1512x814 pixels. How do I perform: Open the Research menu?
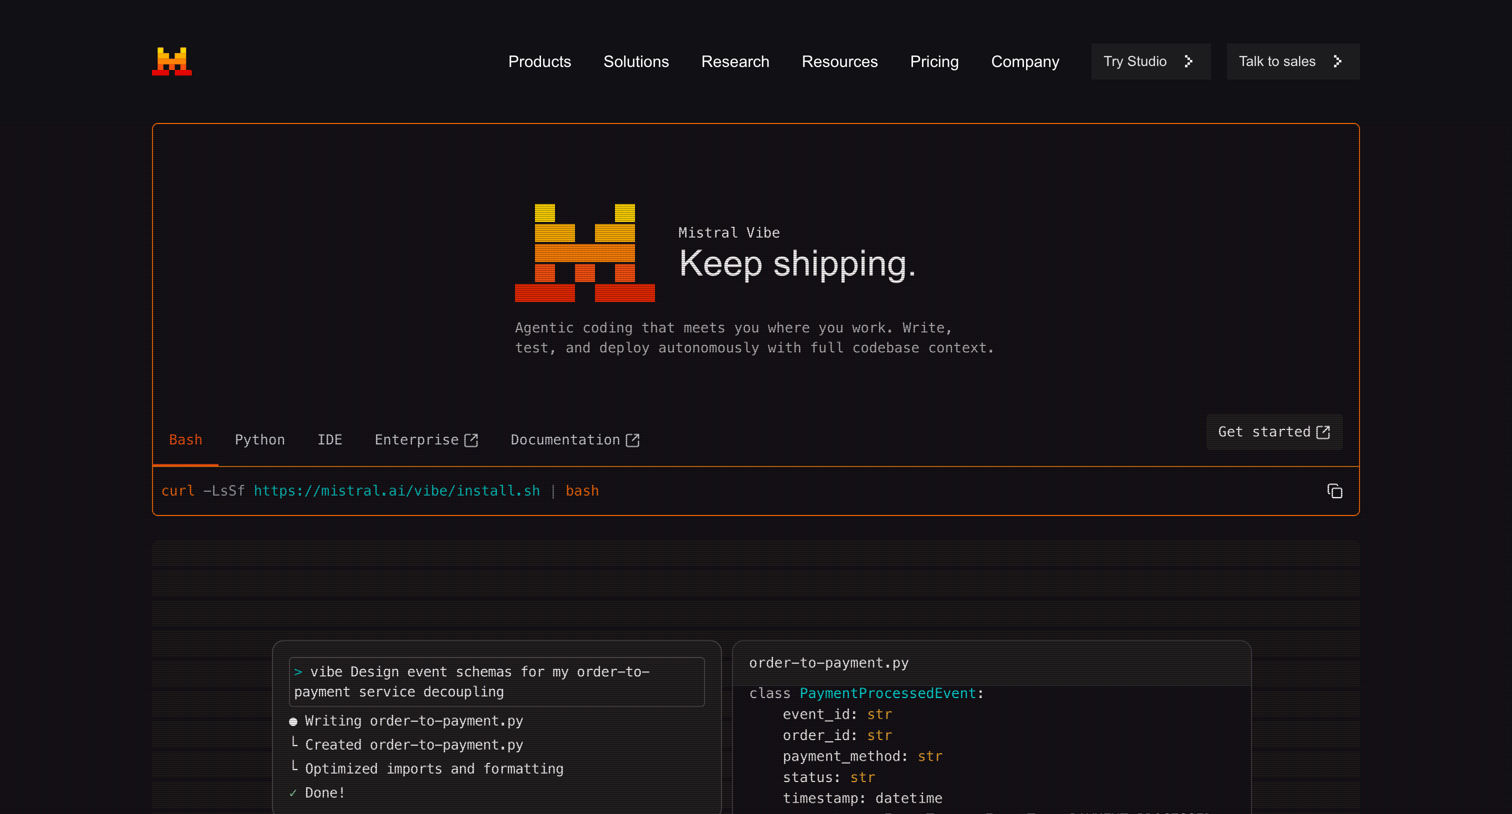tap(735, 62)
